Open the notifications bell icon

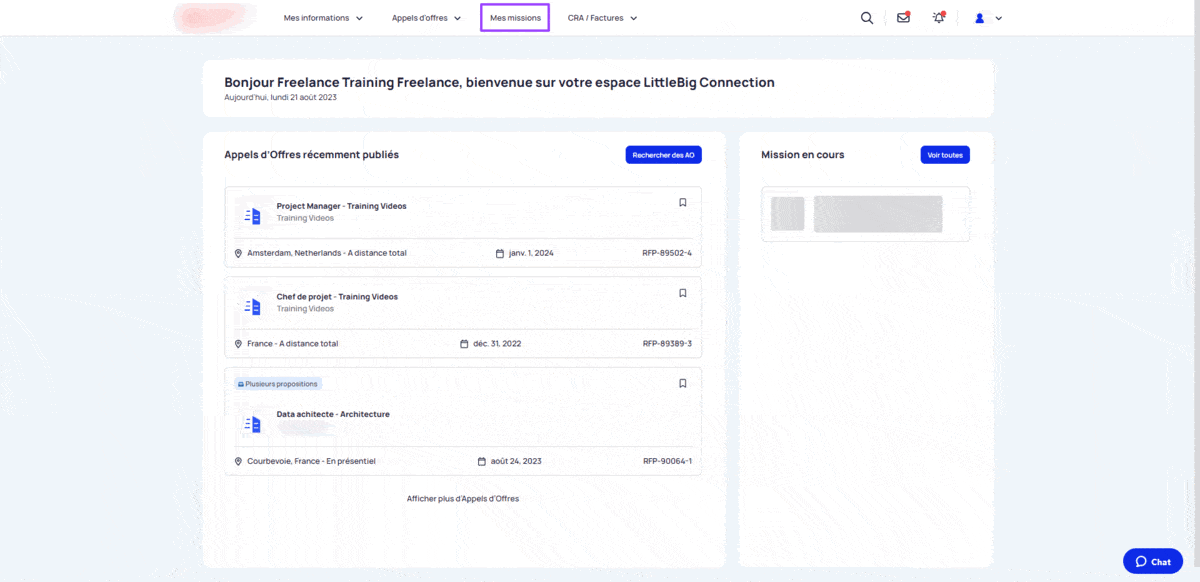tap(938, 18)
